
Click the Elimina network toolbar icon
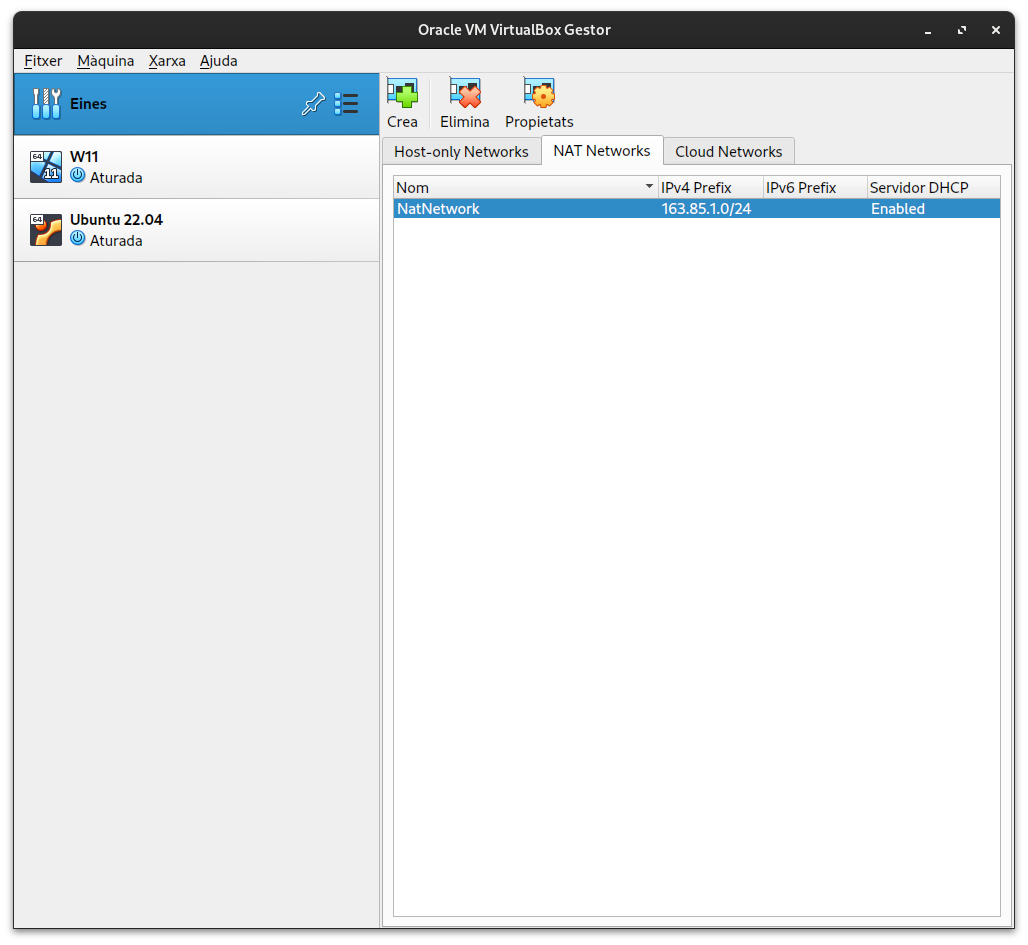(x=464, y=95)
